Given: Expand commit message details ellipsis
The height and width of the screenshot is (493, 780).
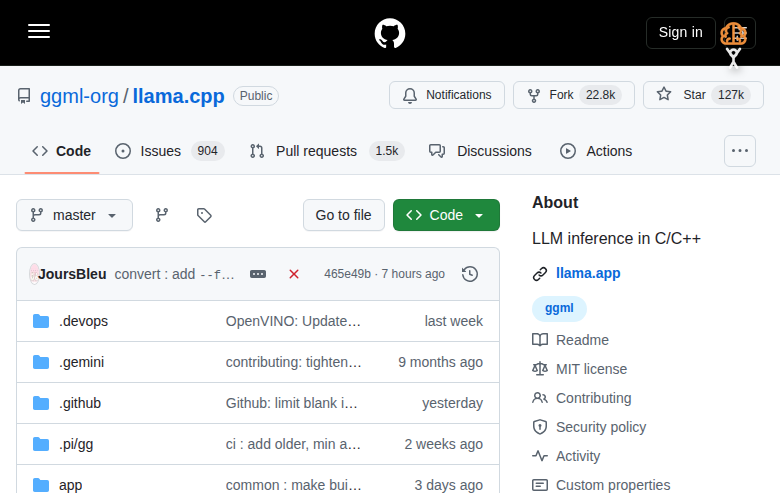Looking at the screenshot, I should [x=258, y=274].
